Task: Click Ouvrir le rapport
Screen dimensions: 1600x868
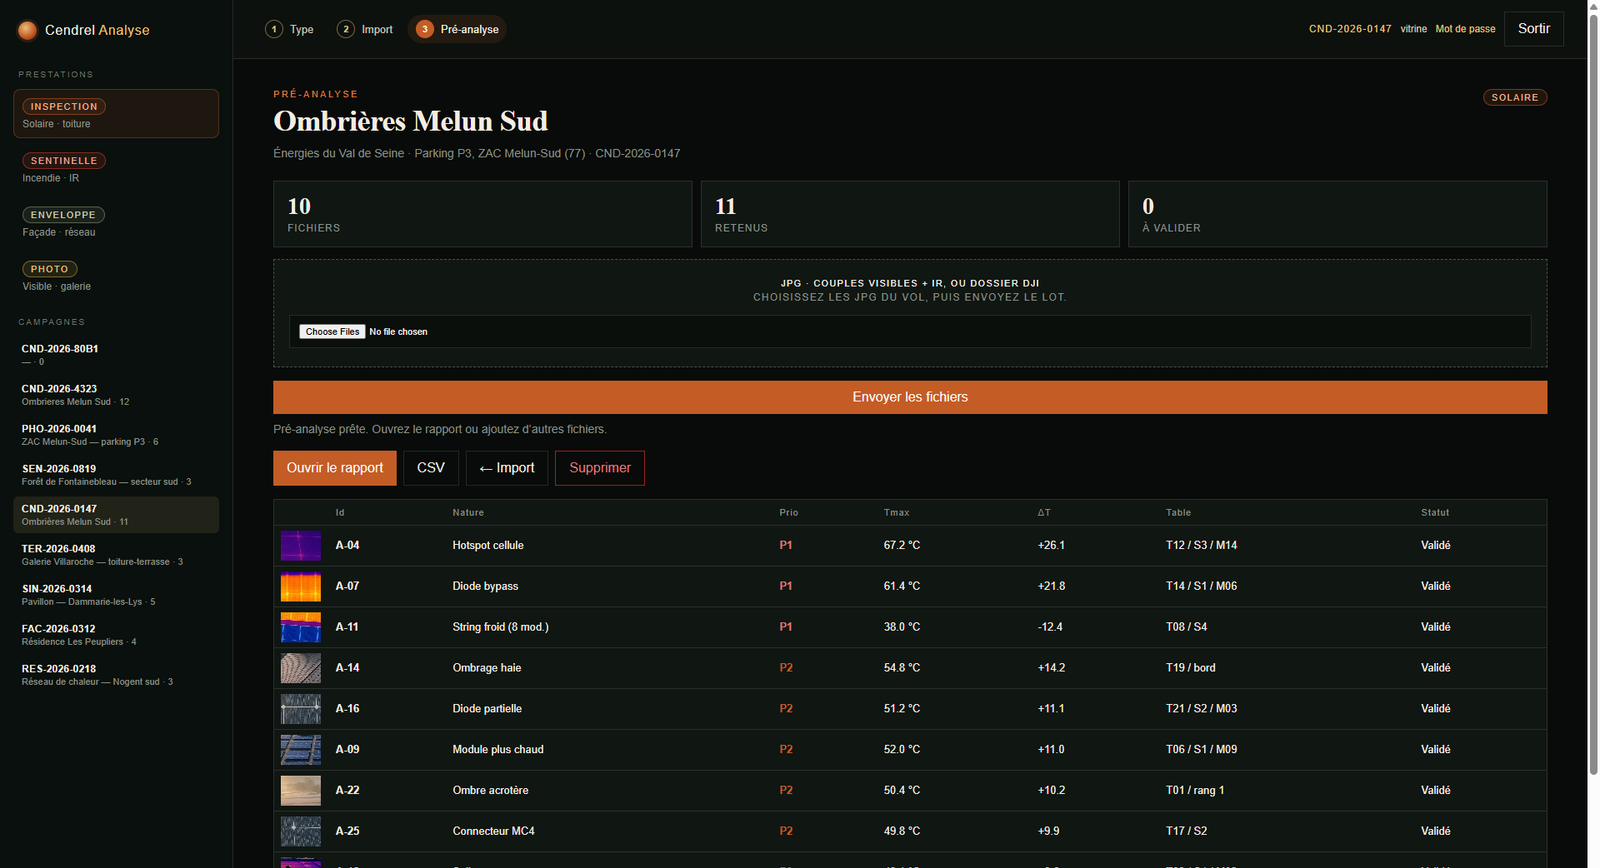Action: click(x=335, y=468)
